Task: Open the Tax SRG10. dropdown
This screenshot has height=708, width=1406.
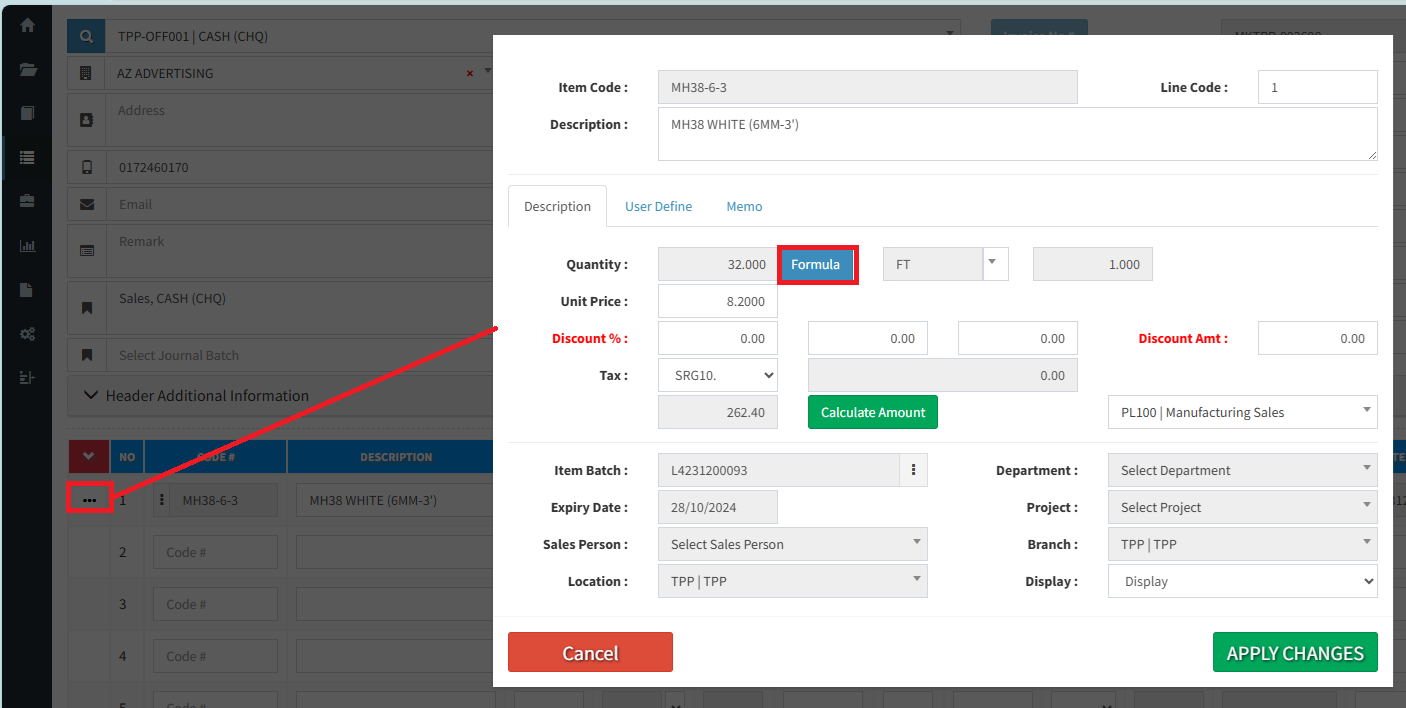Action: click(x=717, y=375)
